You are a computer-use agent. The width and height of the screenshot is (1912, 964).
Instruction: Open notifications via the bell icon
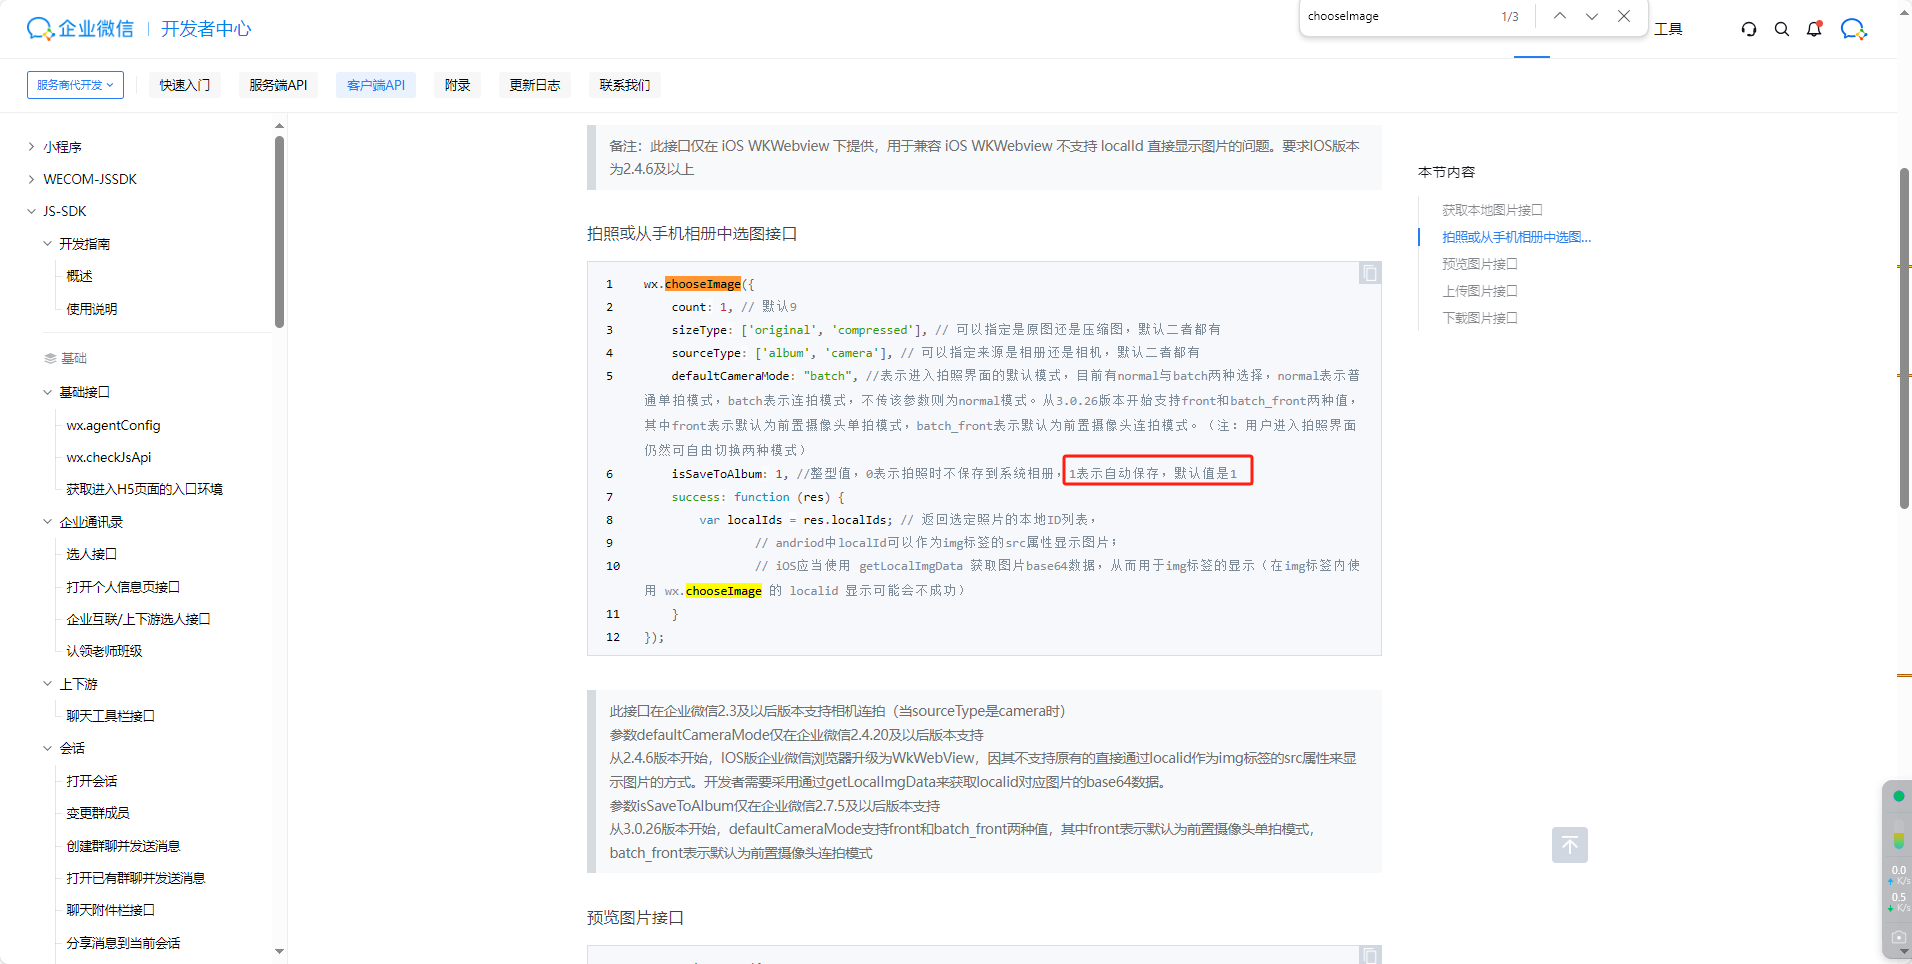point(1814,29)
